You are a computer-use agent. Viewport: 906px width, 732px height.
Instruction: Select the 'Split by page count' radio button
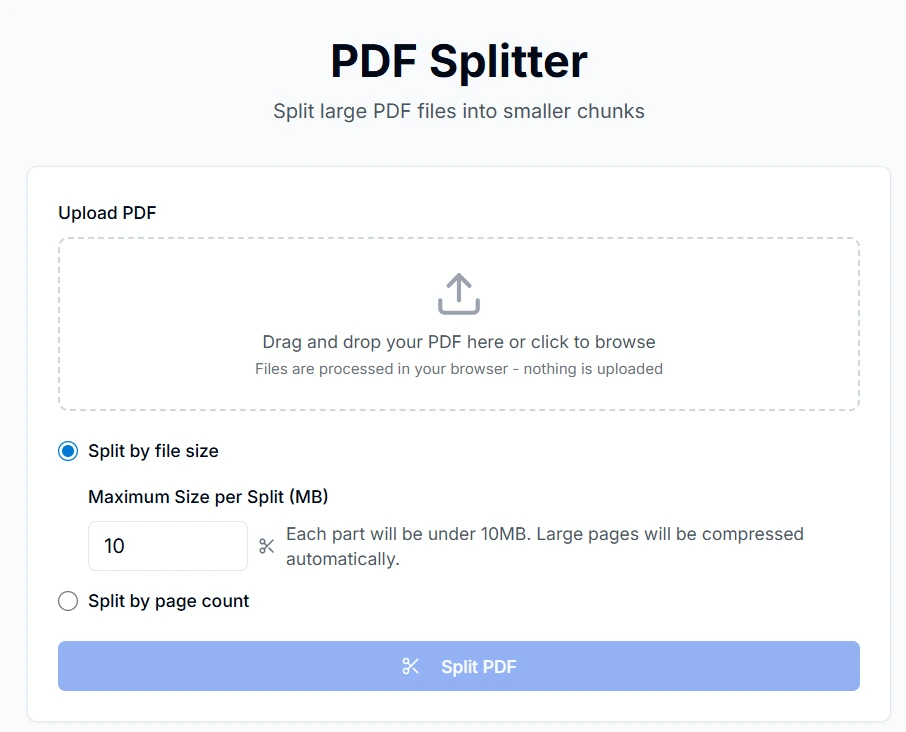point(67,601)
